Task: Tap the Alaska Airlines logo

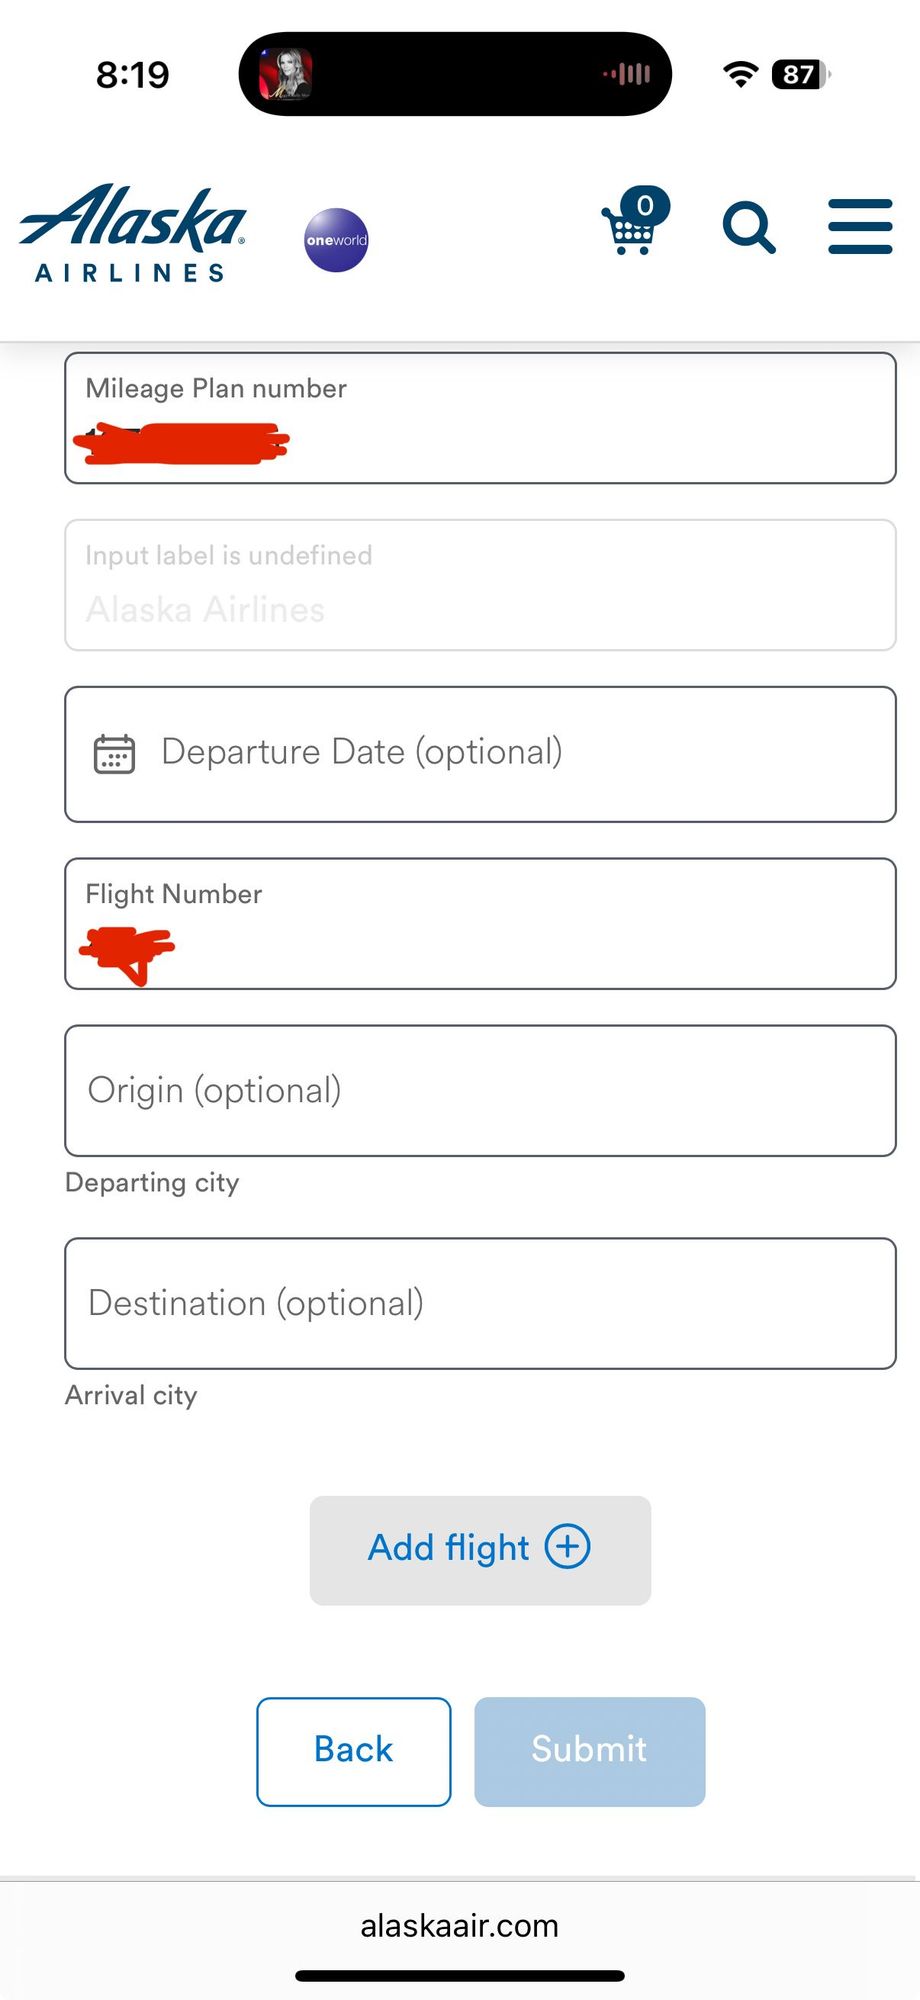Action: (x=132, y=233)
